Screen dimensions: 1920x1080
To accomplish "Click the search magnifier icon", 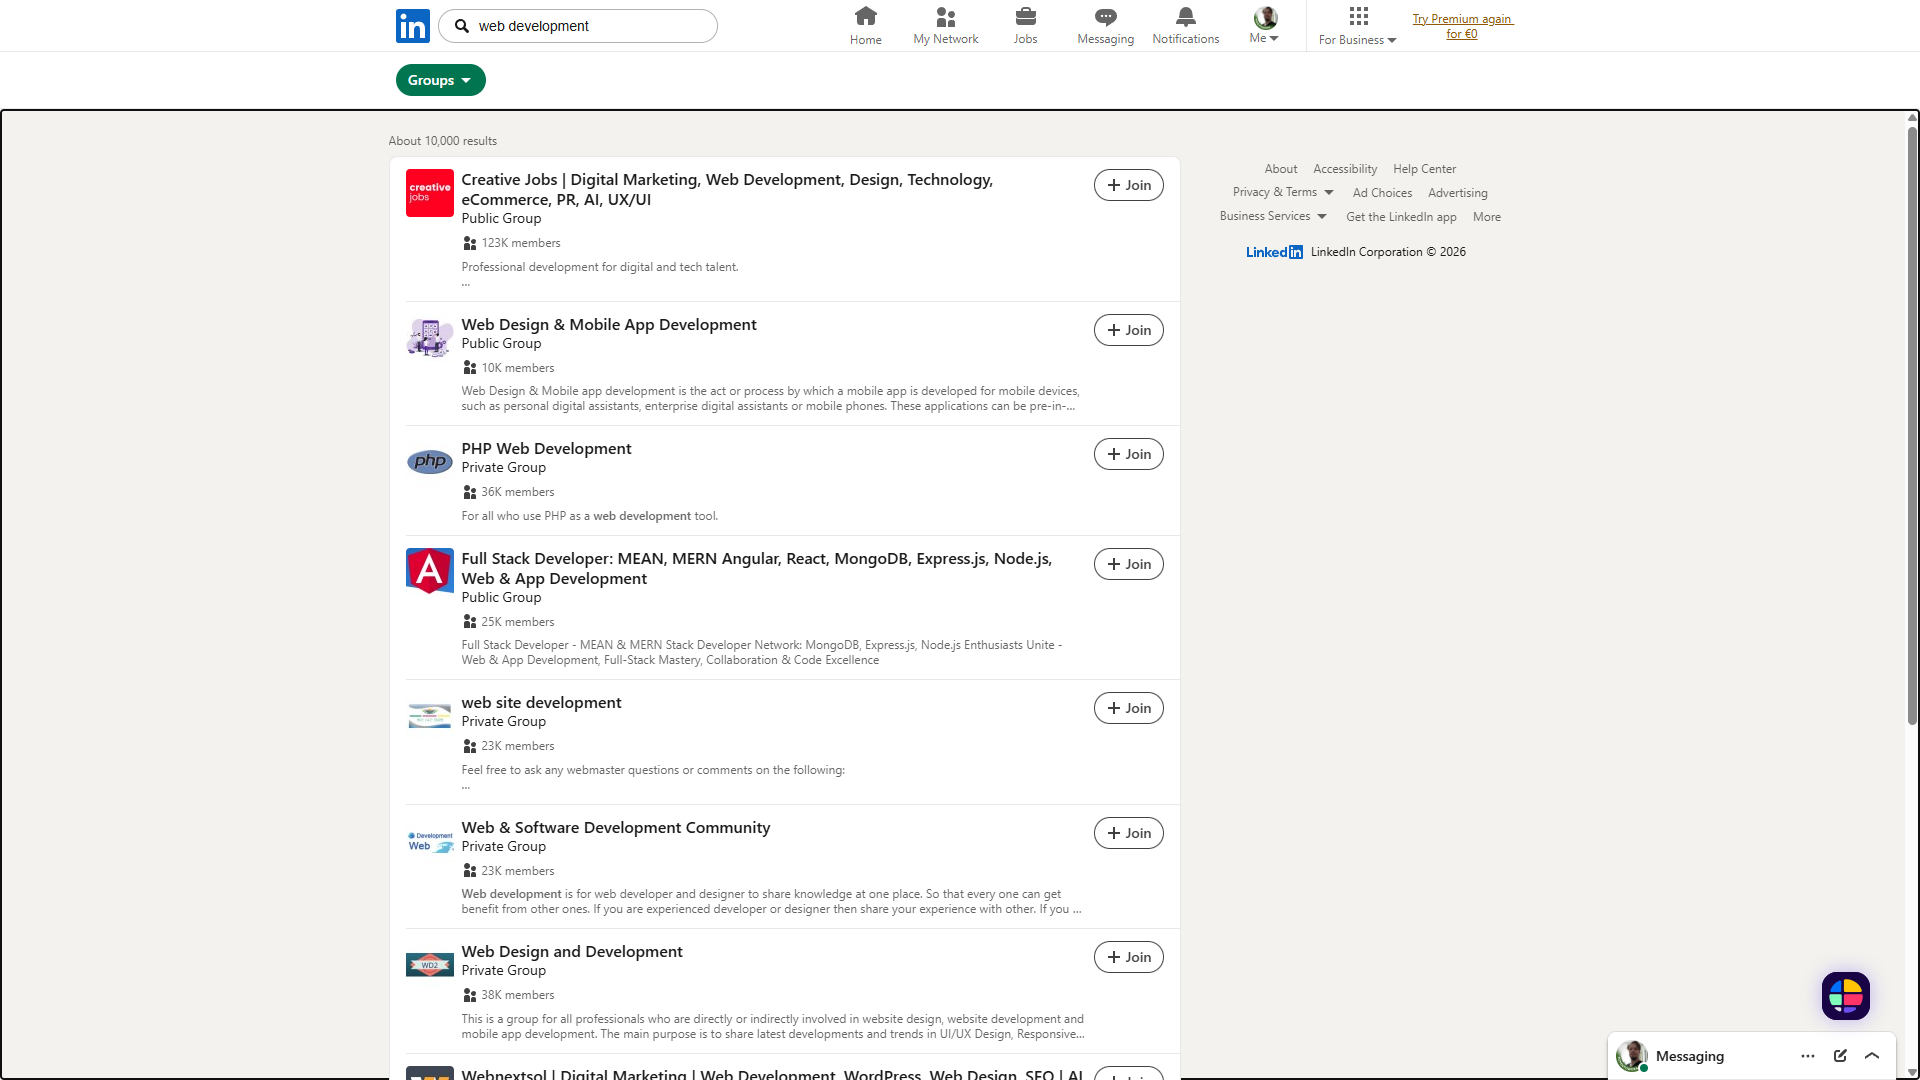I will [462, 26].
